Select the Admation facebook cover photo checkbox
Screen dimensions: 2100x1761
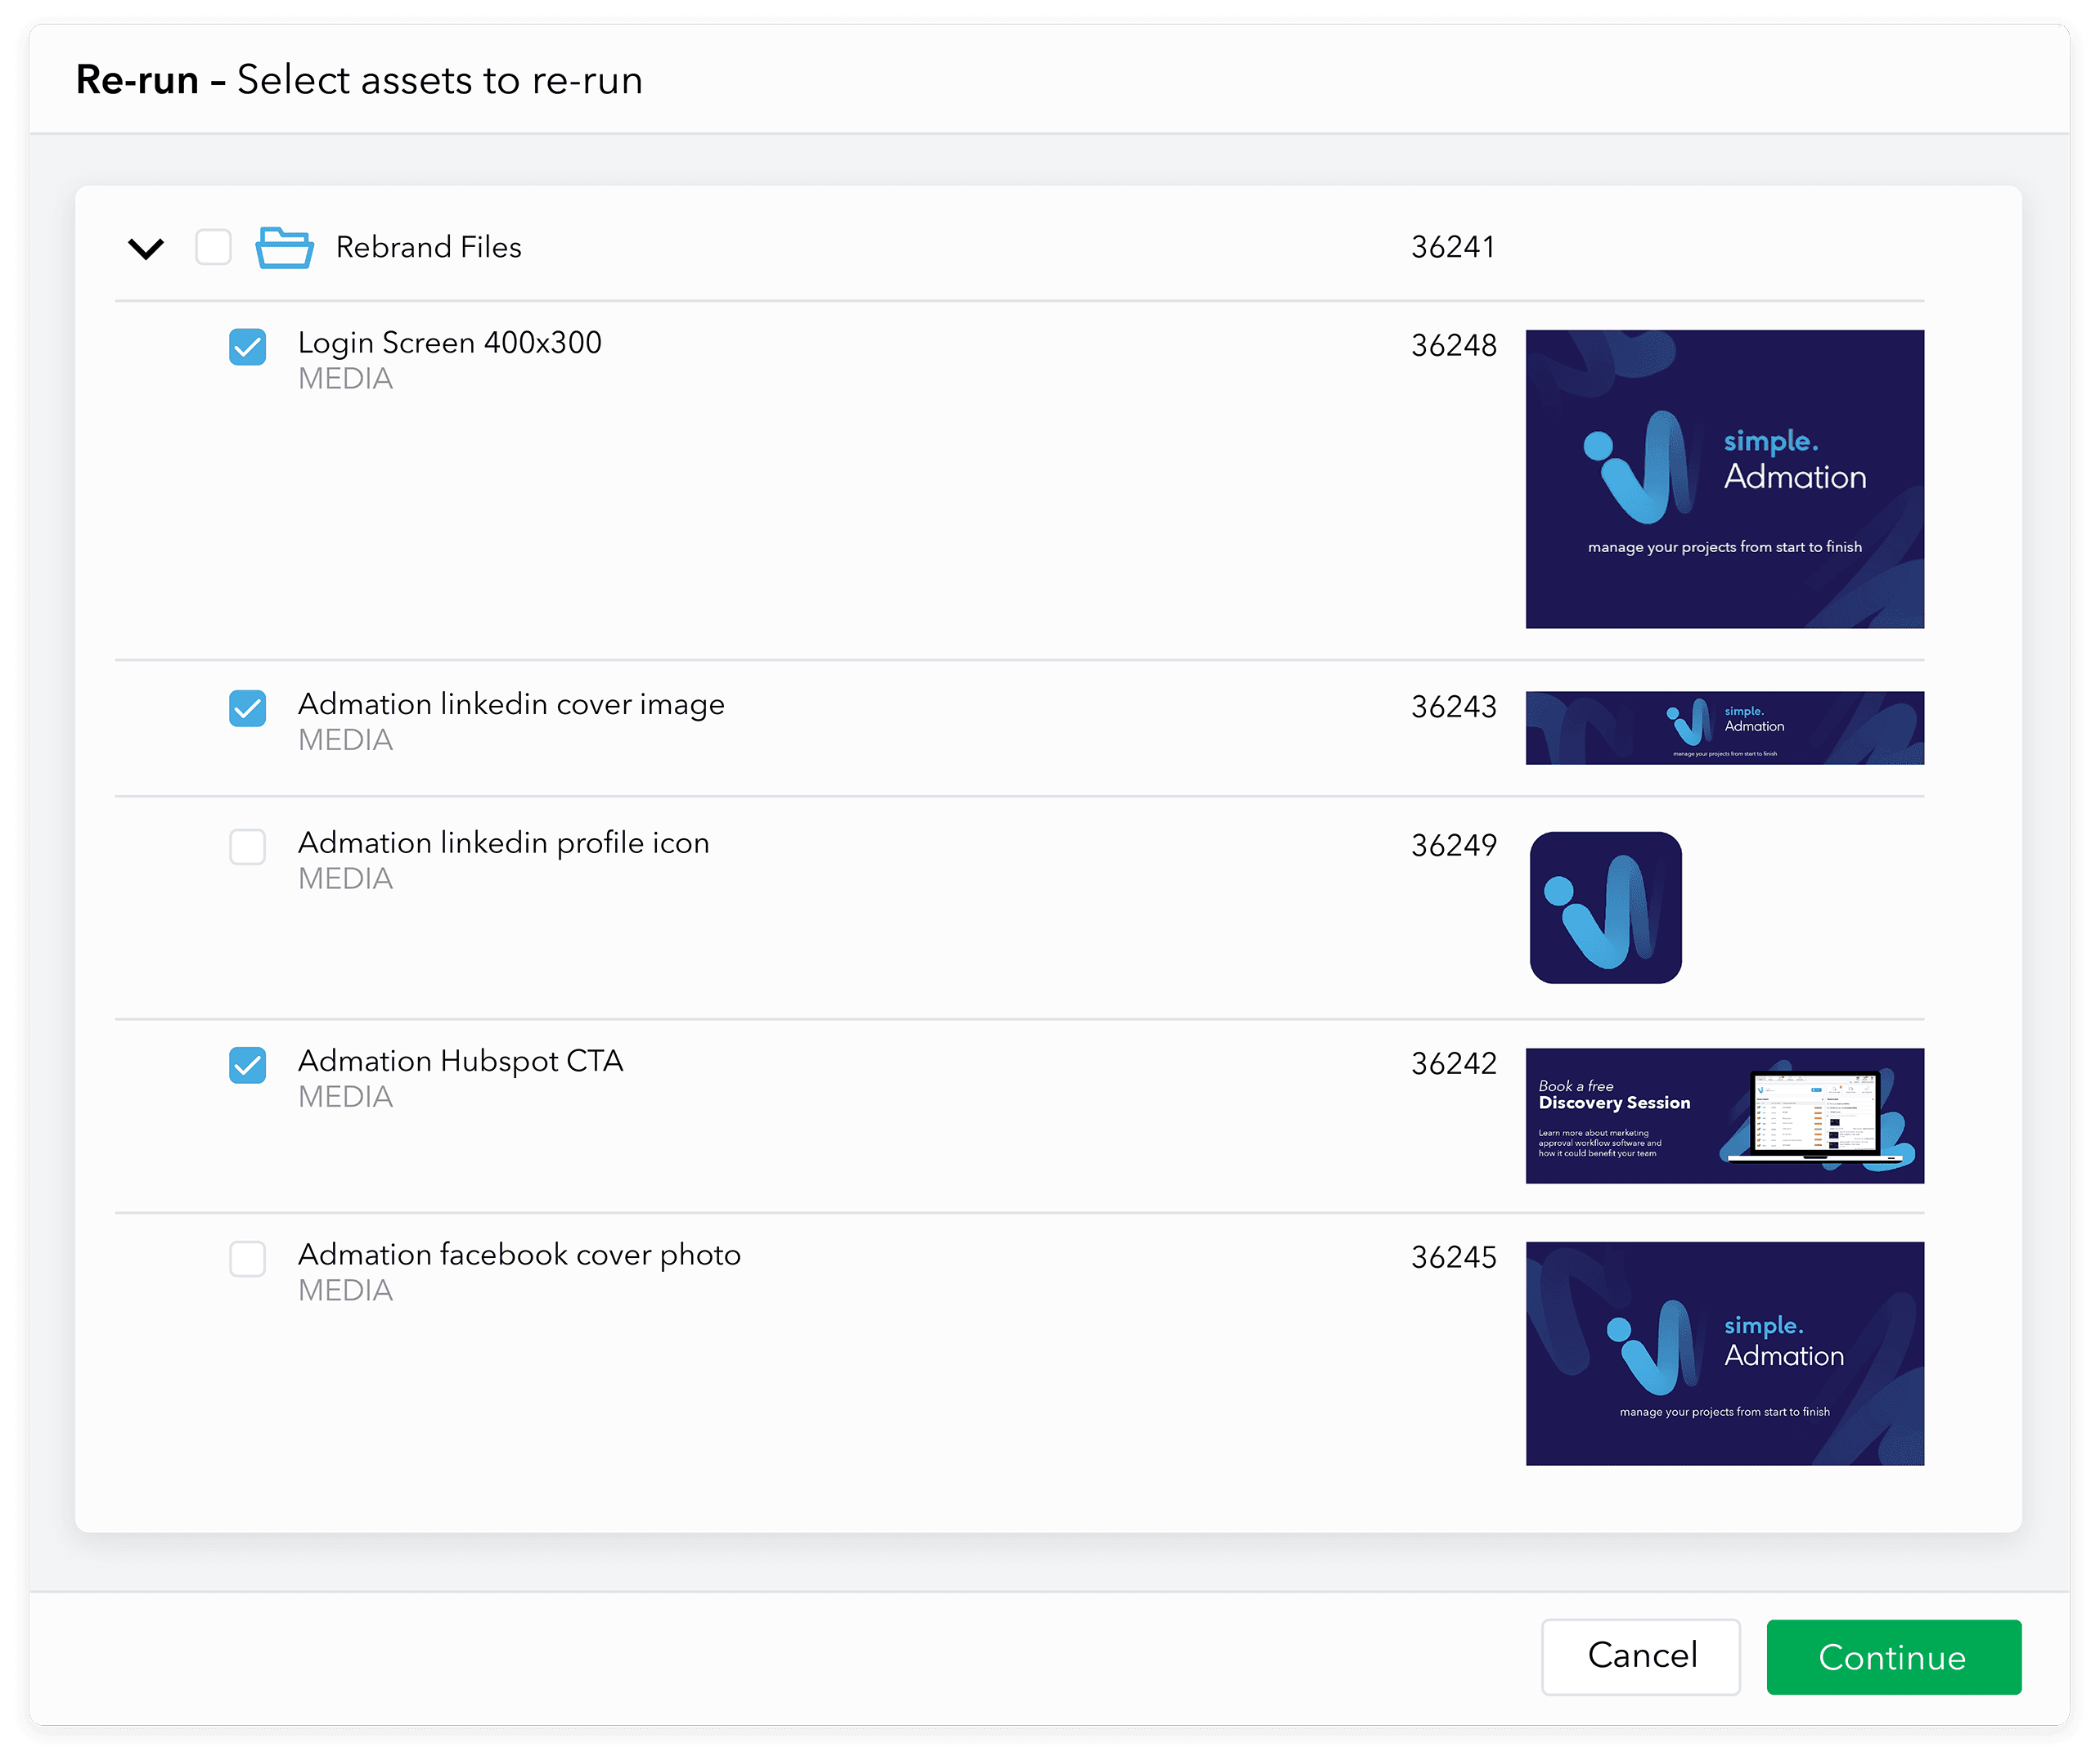click(247, 1259)
